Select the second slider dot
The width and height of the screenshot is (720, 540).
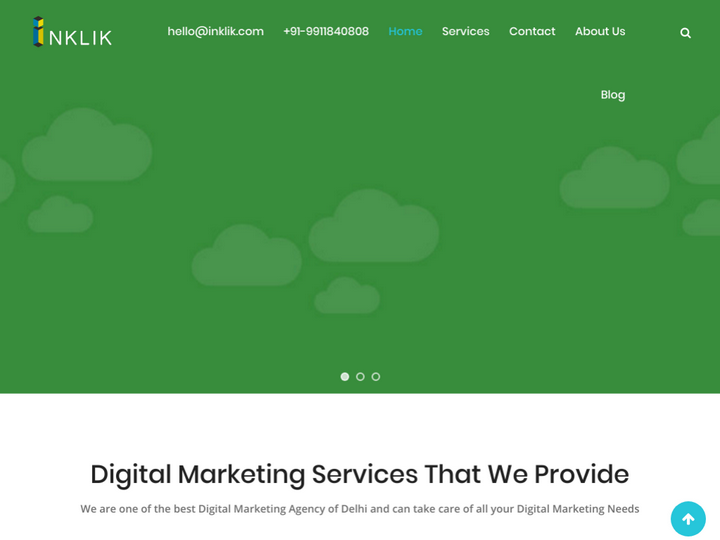tap(360, 377)
